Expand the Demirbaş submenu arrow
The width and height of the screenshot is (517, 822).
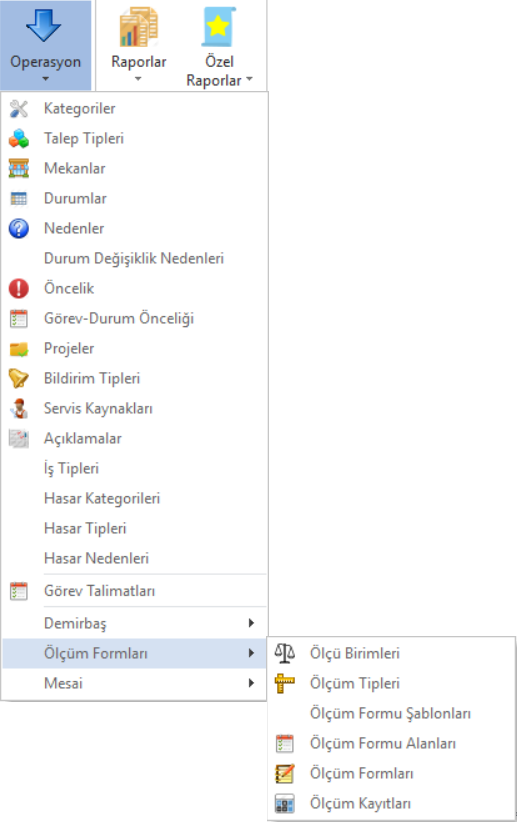(251, 623)
